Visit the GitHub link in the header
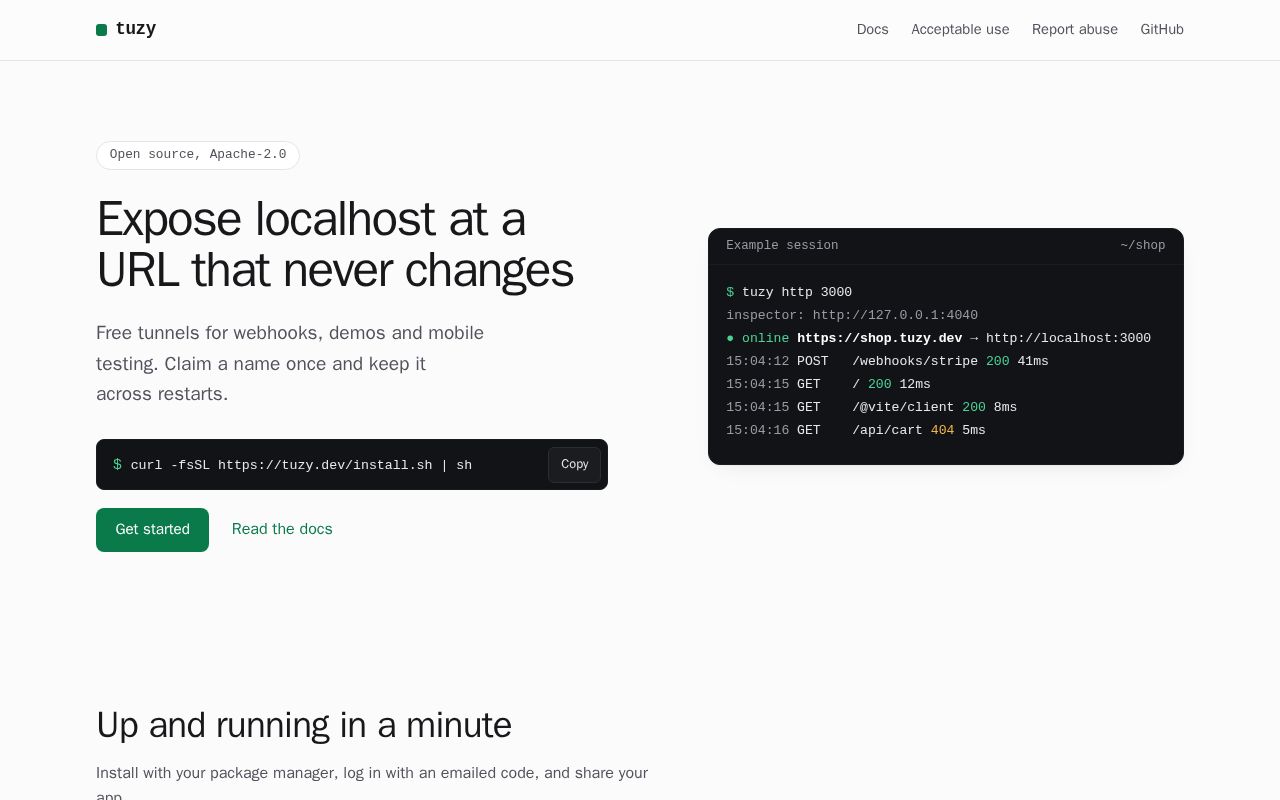The width and height of the screenshot is (1280, 800). [x=1162, y=30]
